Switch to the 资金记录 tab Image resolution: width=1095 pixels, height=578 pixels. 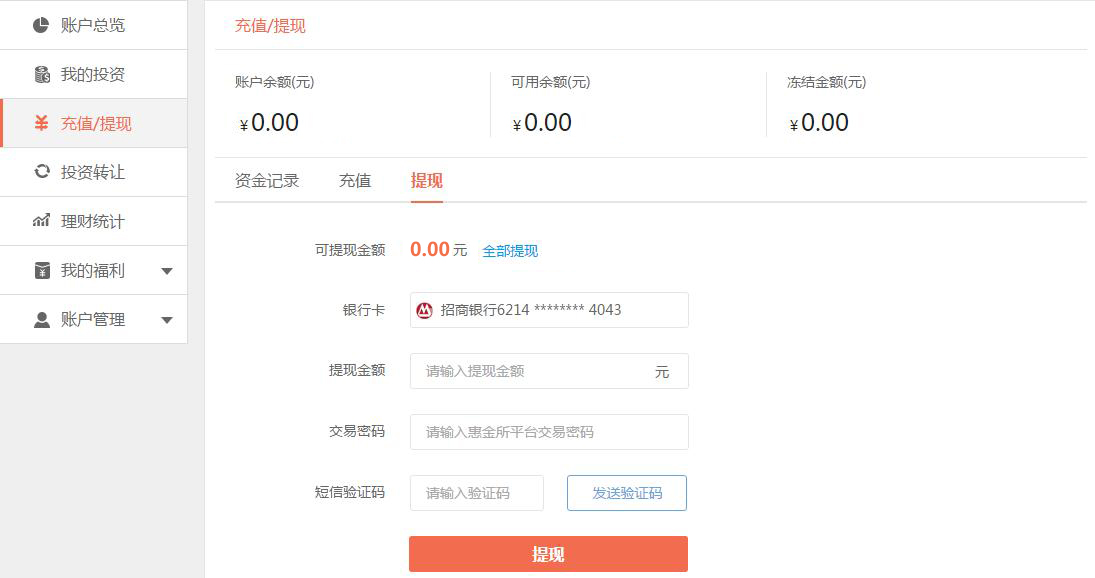pos(267,181)
